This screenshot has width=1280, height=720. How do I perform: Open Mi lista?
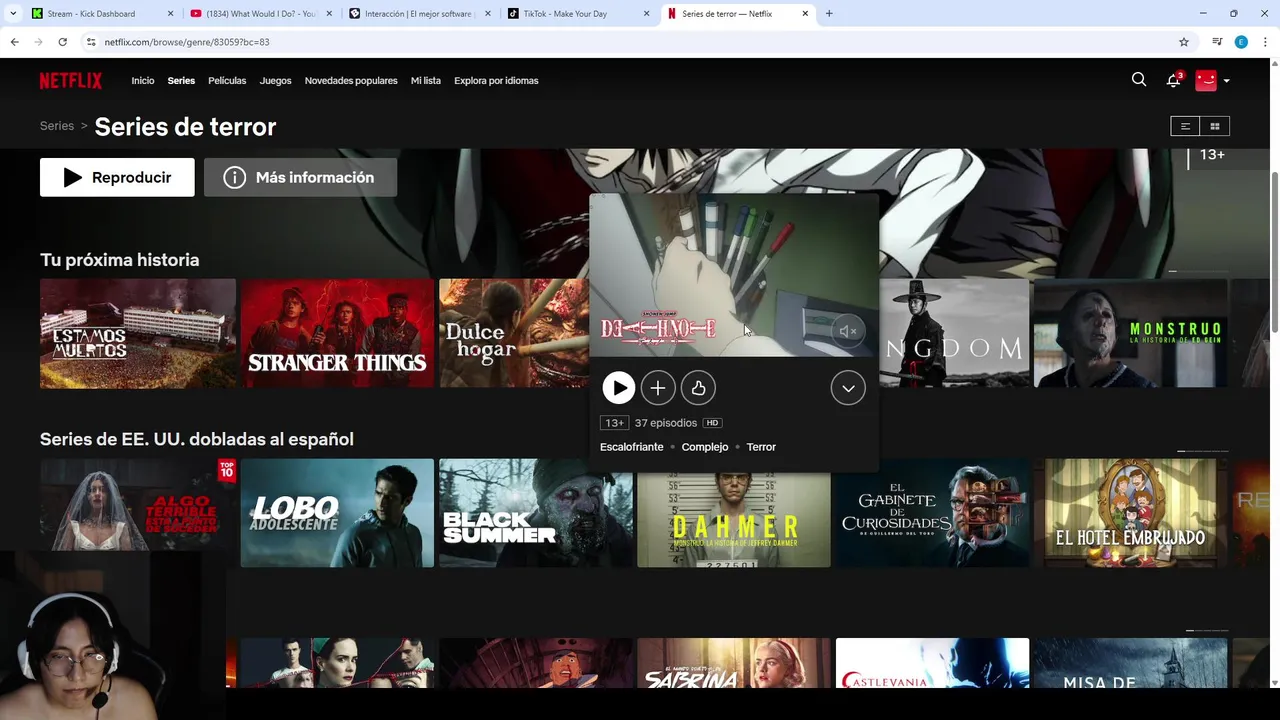point(426,81)
